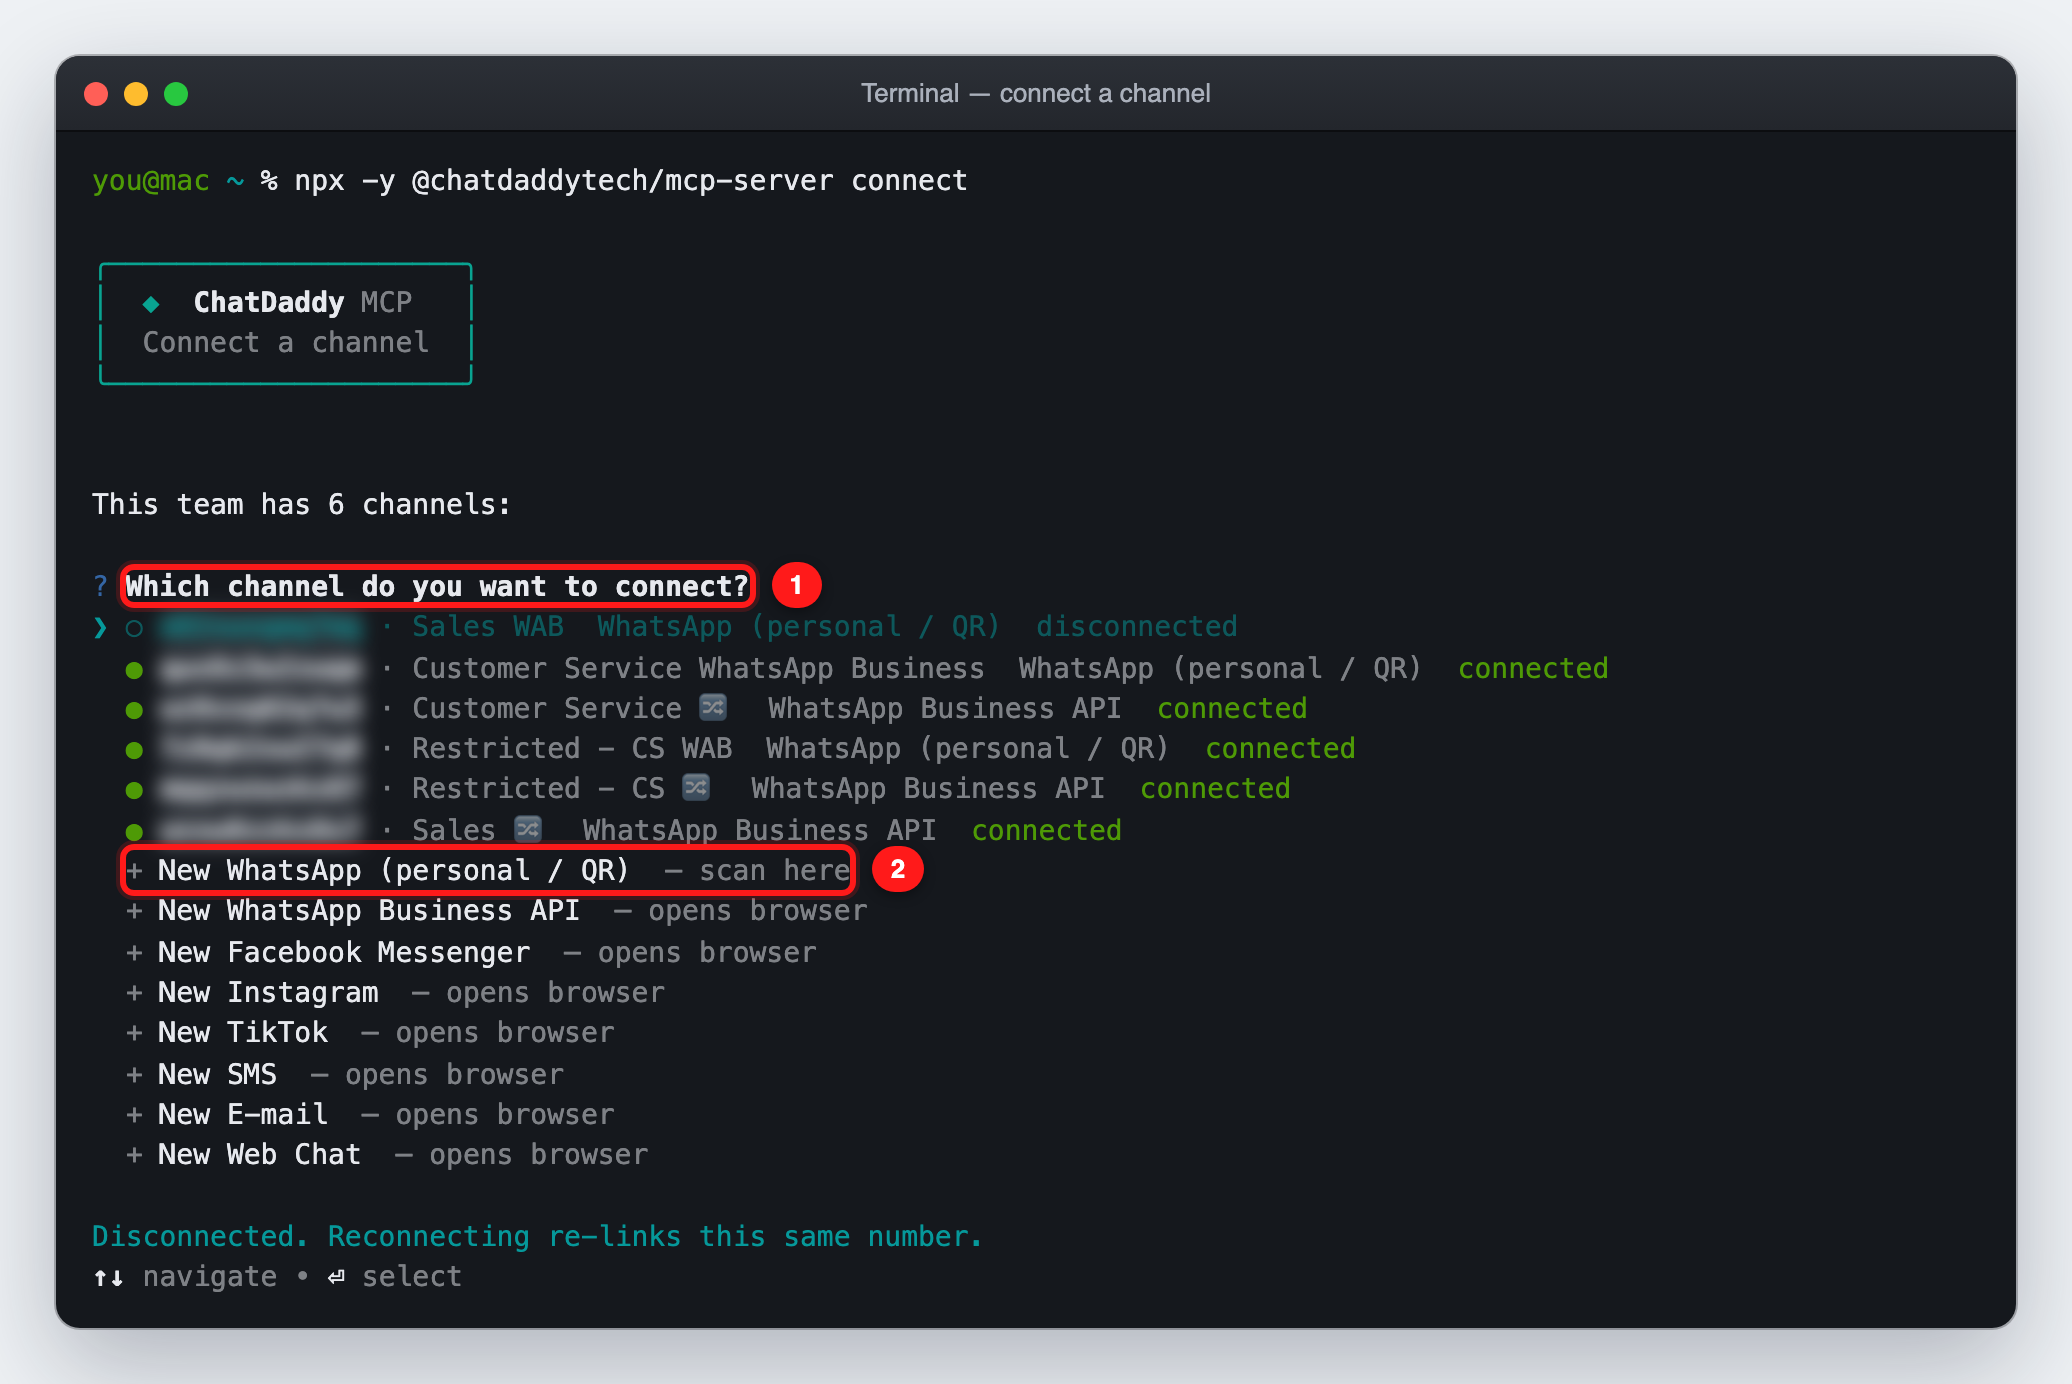The image size is (2072, 1384).
Task: Click "connected" status on Restricted – CS WAB row
Action: coord(1280,748)
